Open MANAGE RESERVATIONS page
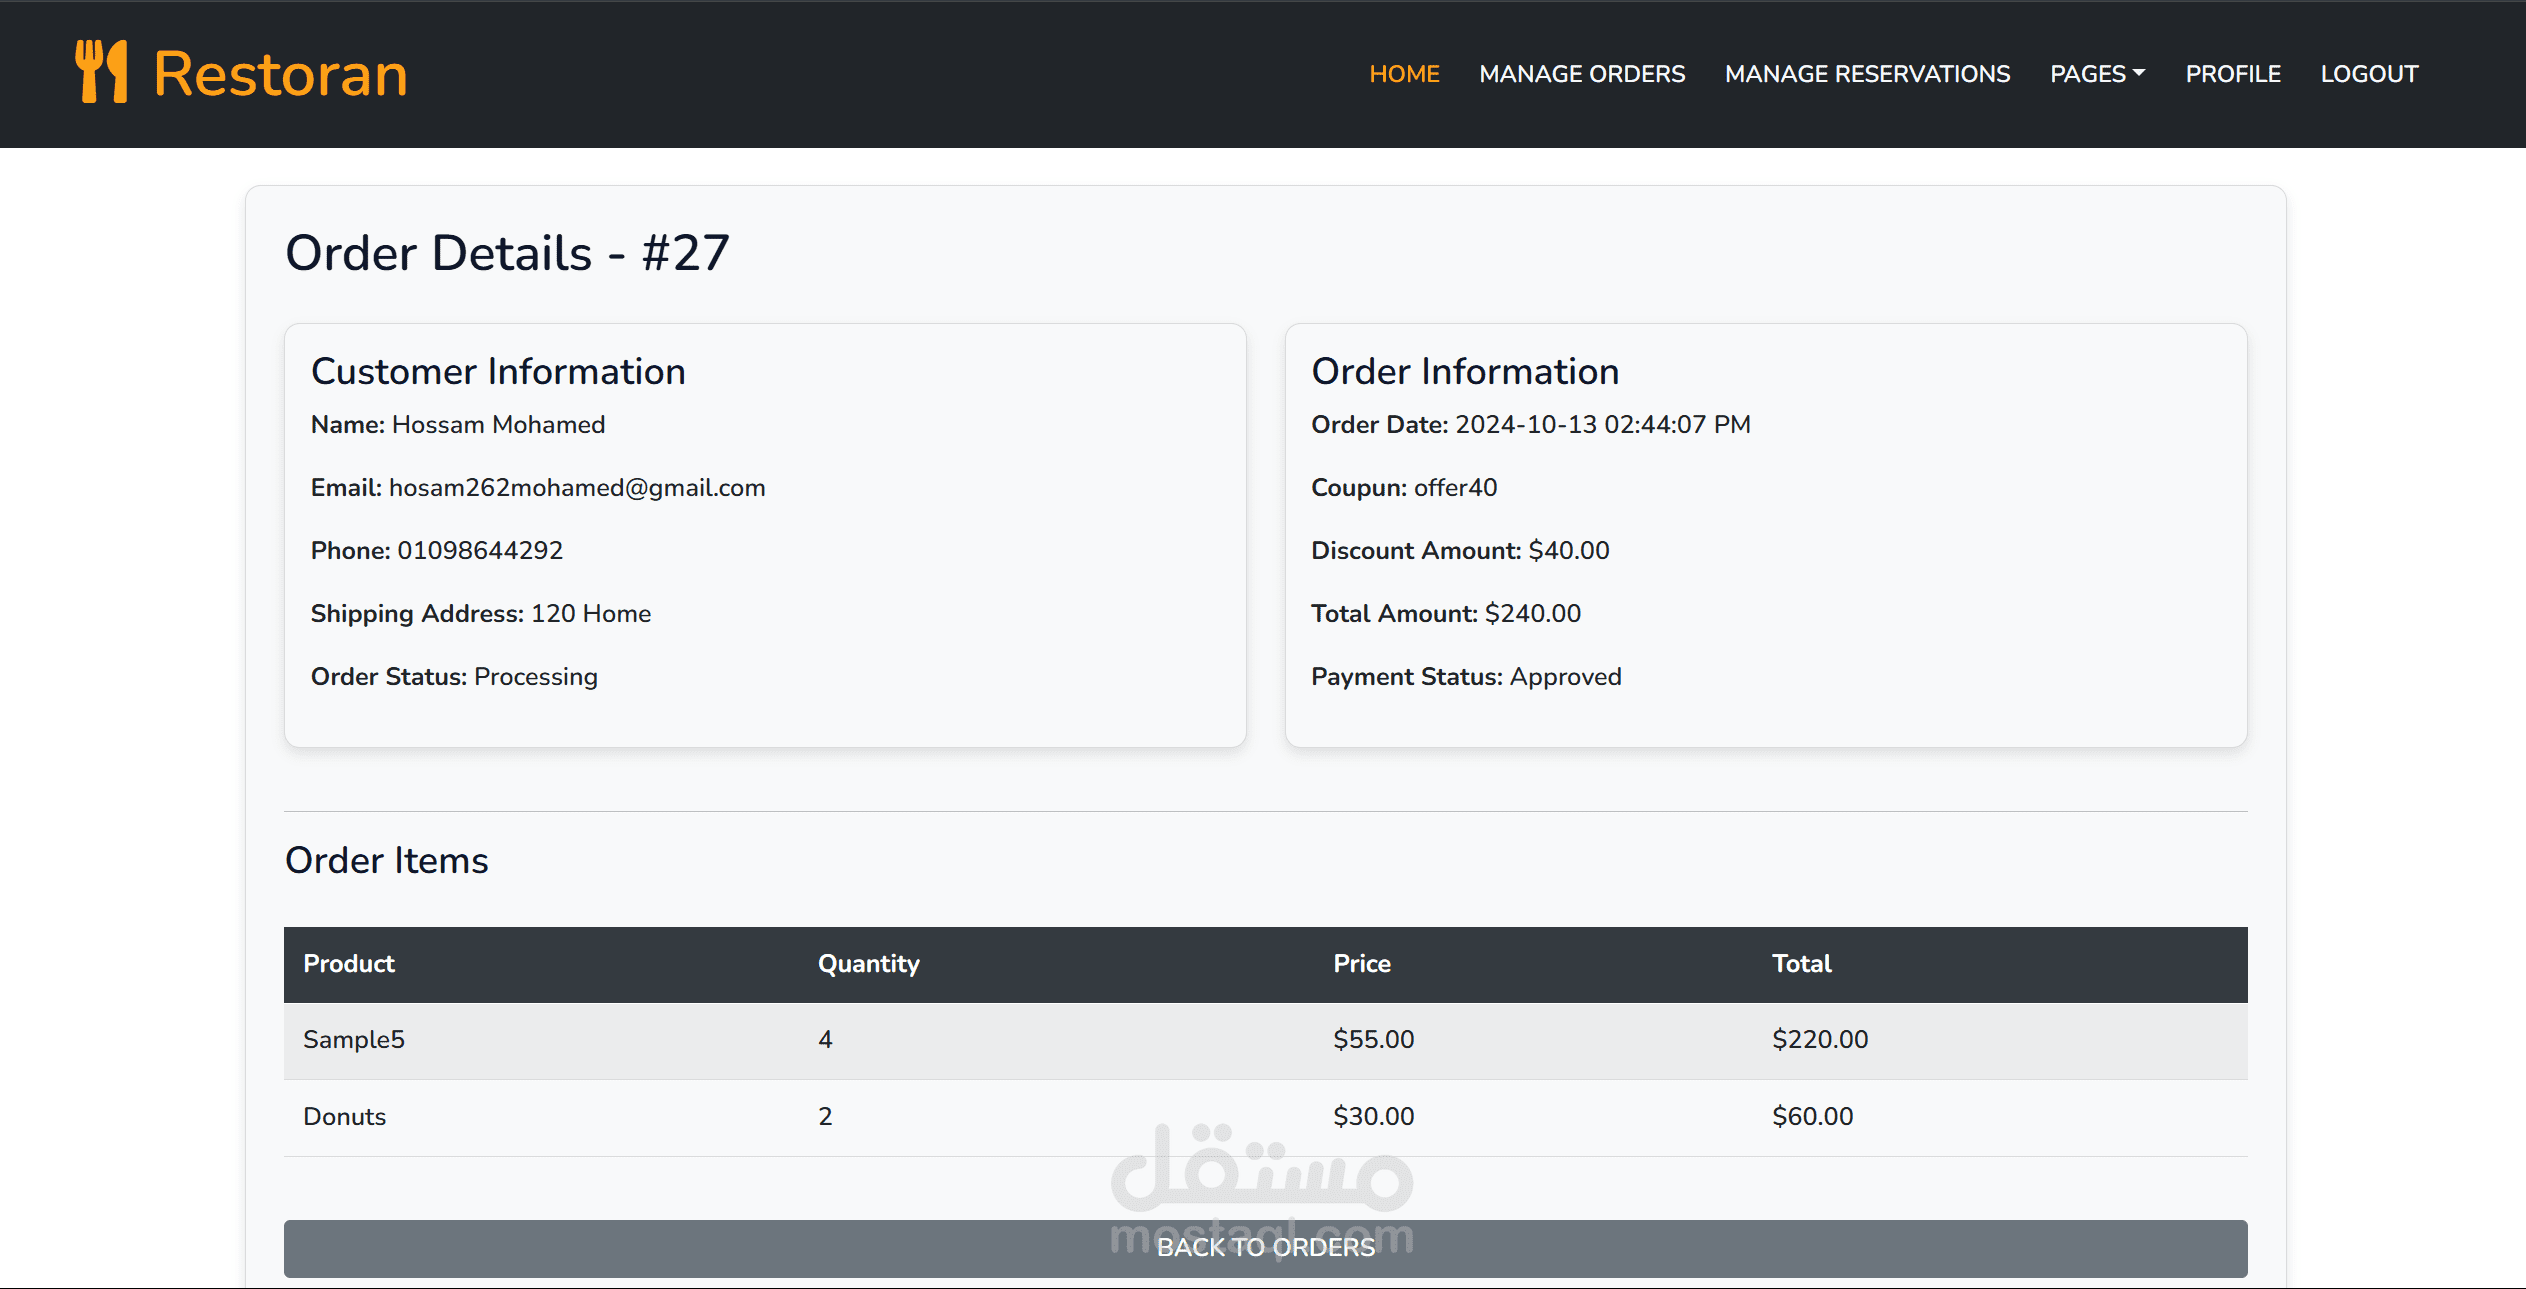Image resolution: width=2526 pixels, height=1289 pixels. pyautogui.click(x=1866, y=74)
